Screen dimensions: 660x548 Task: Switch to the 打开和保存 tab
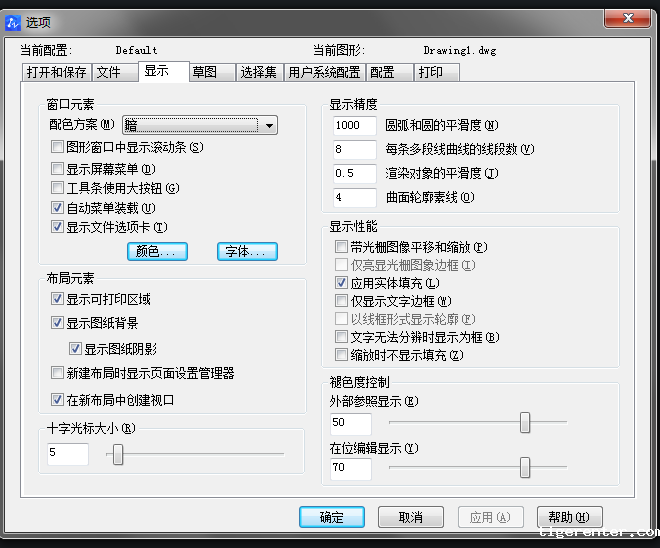55,72
